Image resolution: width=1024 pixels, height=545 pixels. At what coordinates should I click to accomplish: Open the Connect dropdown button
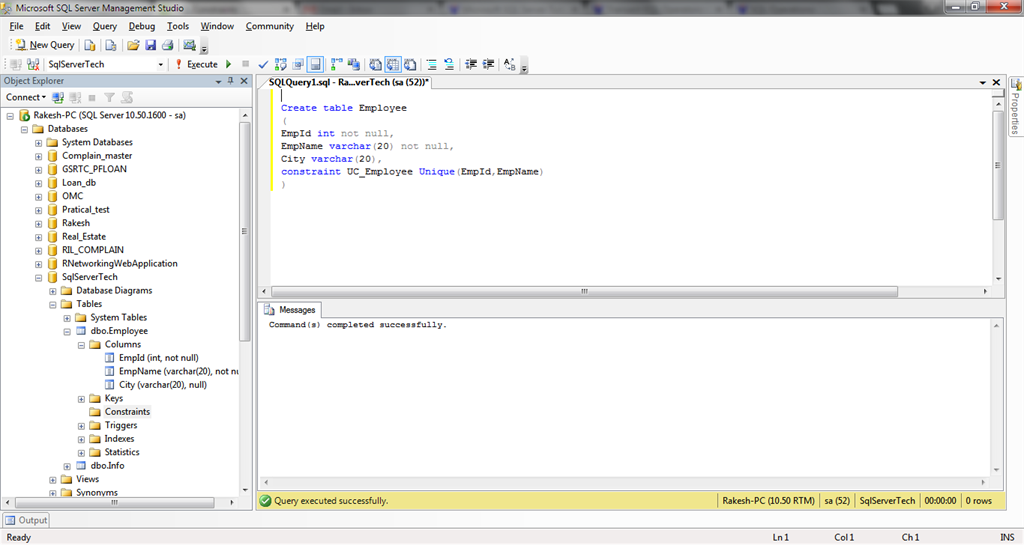(25, 97)
